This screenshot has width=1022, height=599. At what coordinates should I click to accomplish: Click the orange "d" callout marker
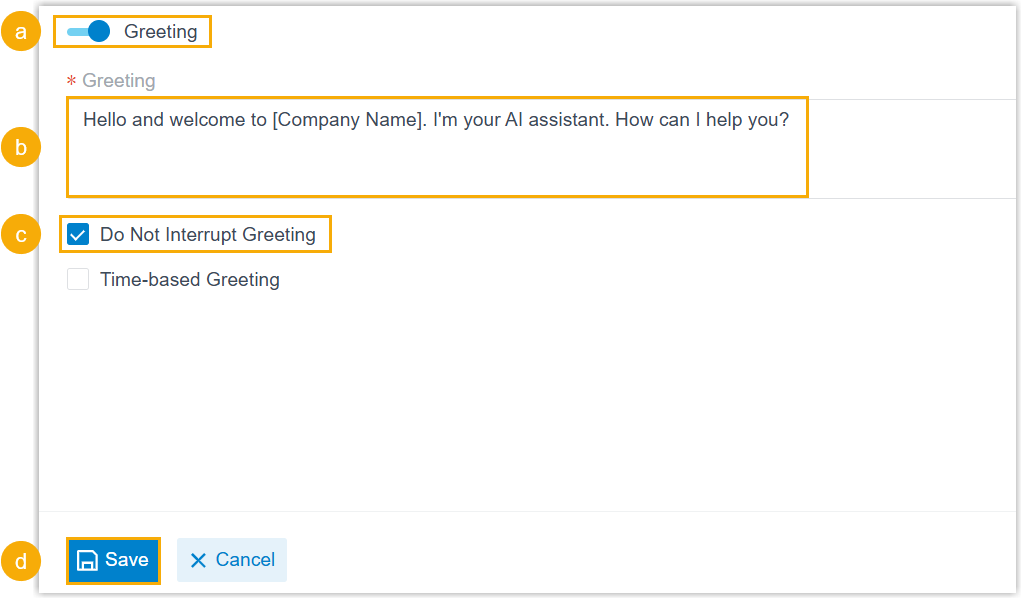pyautogui.click(x=20, y=561)
